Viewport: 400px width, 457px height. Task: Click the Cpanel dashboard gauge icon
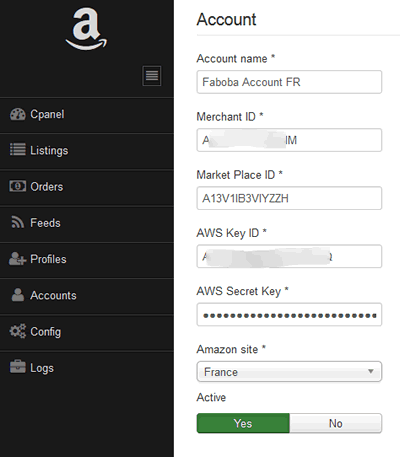pos(17,114)
